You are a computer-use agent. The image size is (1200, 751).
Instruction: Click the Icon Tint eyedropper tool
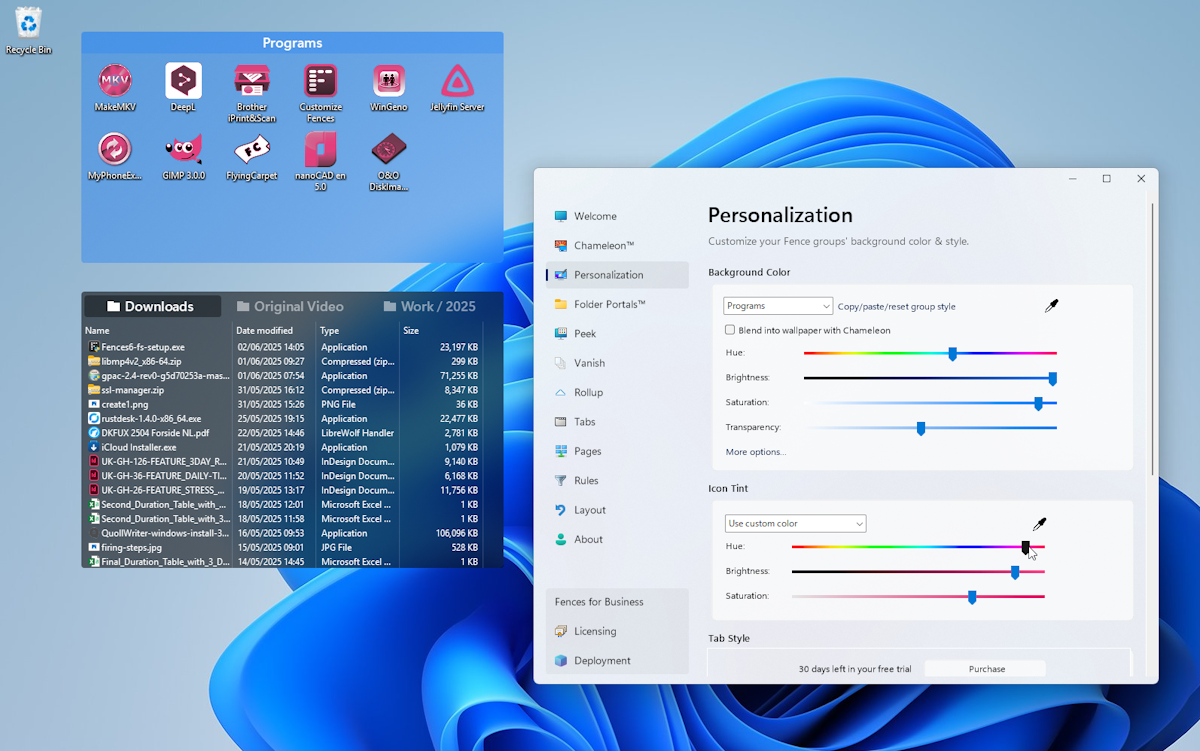tap(1040, 524)
